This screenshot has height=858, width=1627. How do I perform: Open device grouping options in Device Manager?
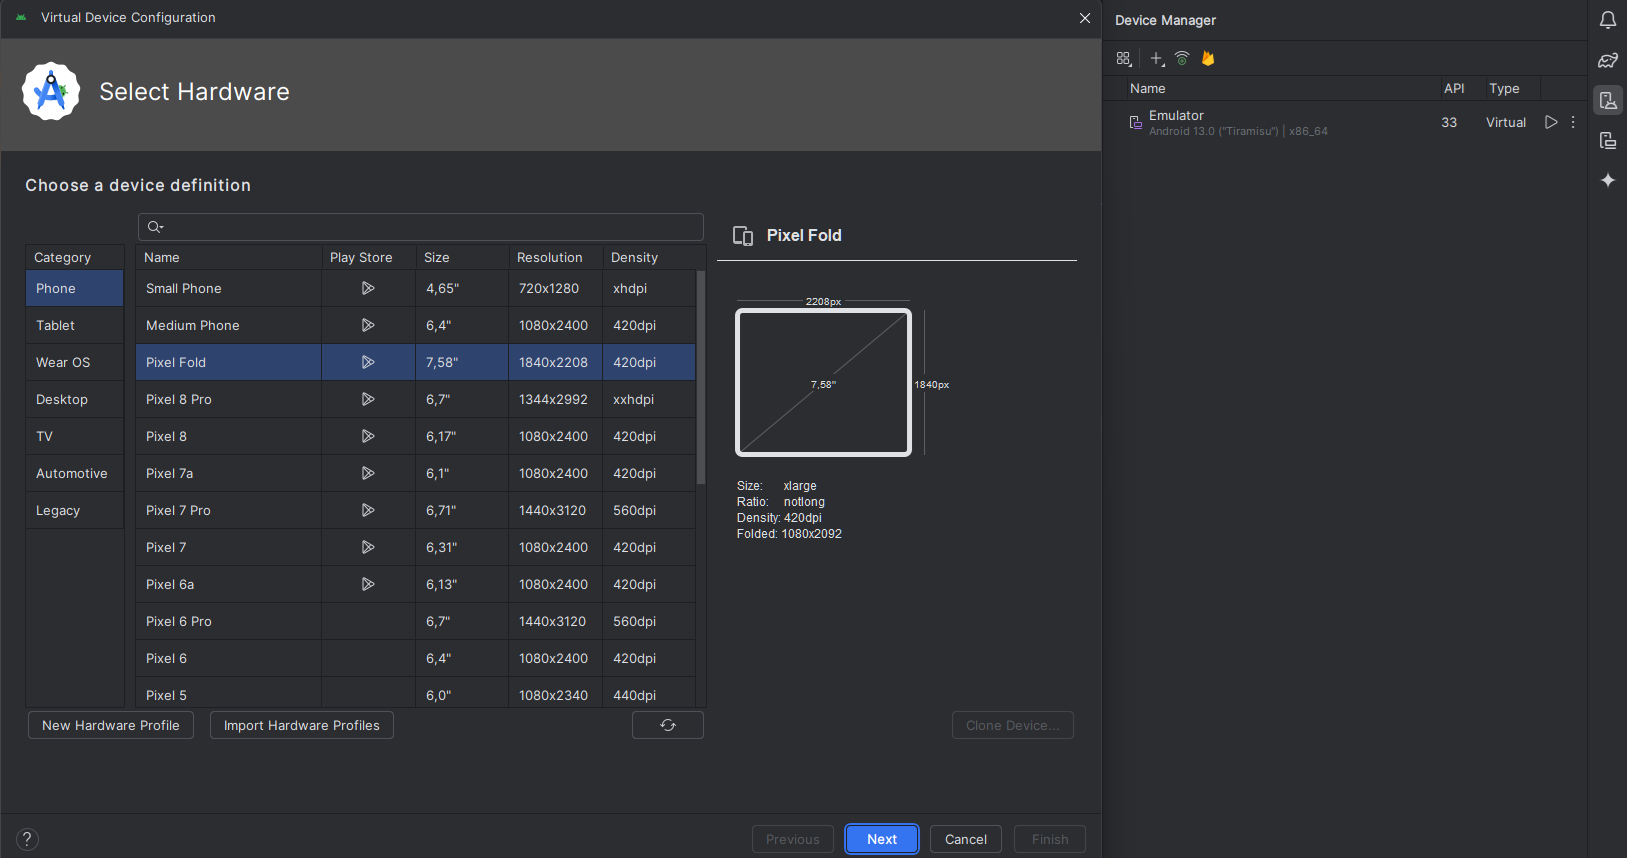pos(1124,59)
